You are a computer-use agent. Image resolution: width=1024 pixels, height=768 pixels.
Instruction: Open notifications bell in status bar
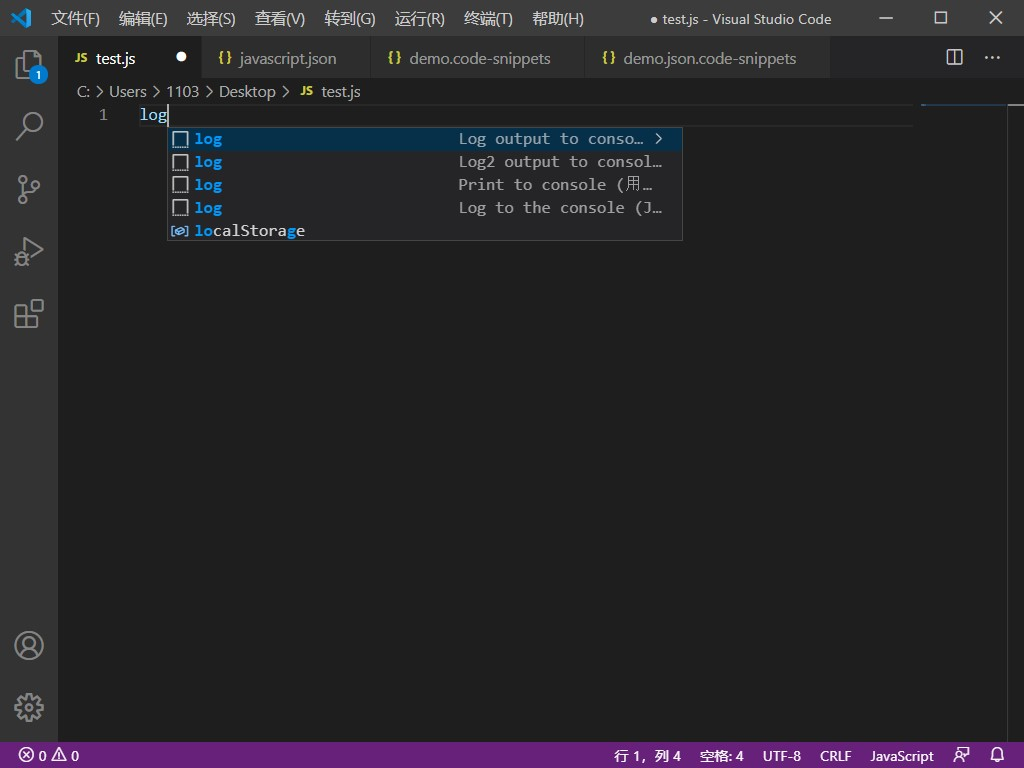tap(997, 755)
